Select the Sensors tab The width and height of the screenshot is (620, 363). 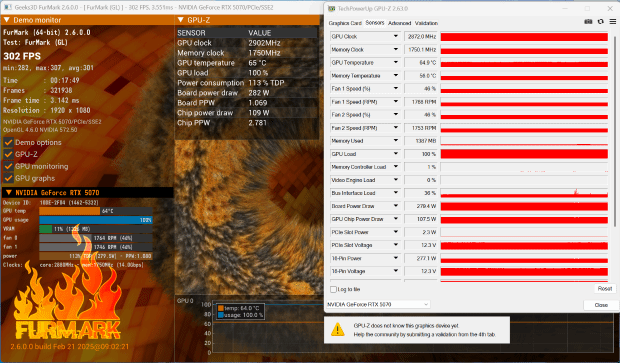375,23
